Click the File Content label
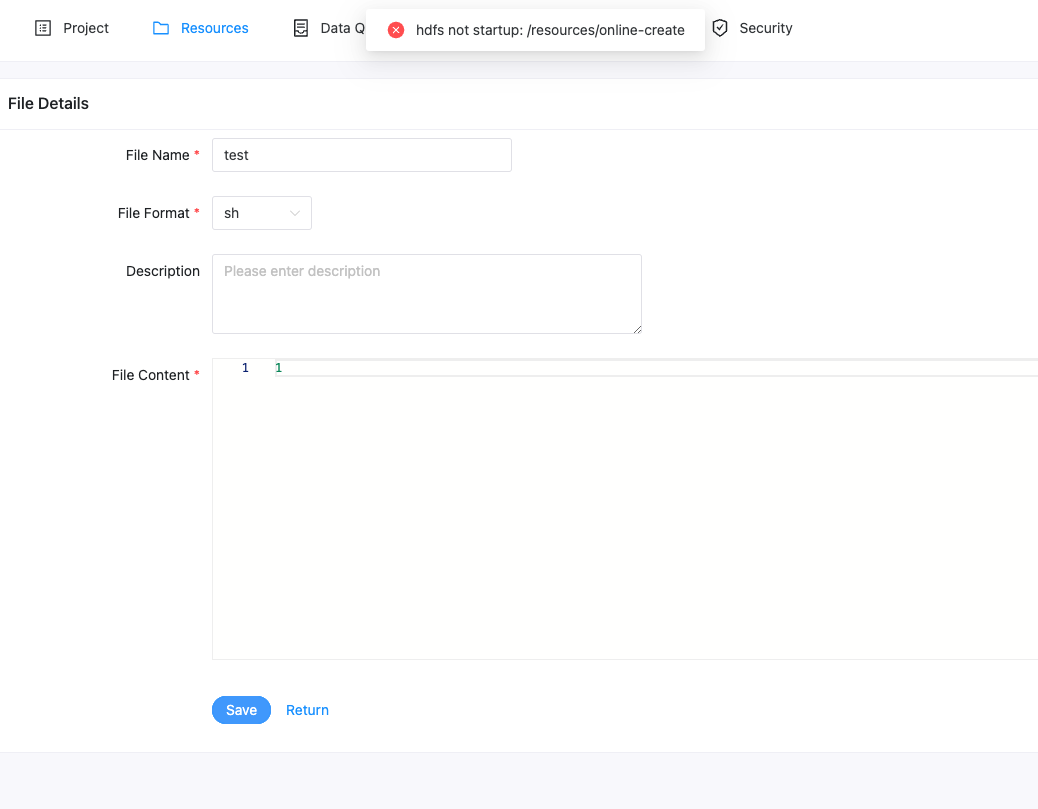Screen dimensions: 1038x809 click(150, 375)
